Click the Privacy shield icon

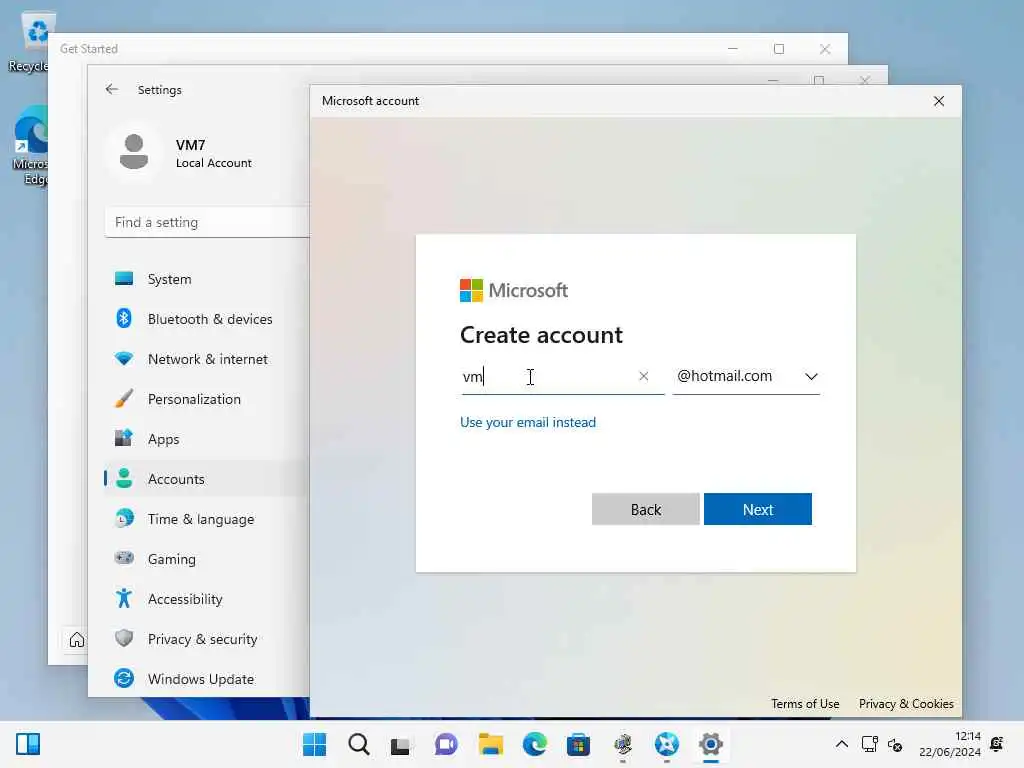click(123, 638)
